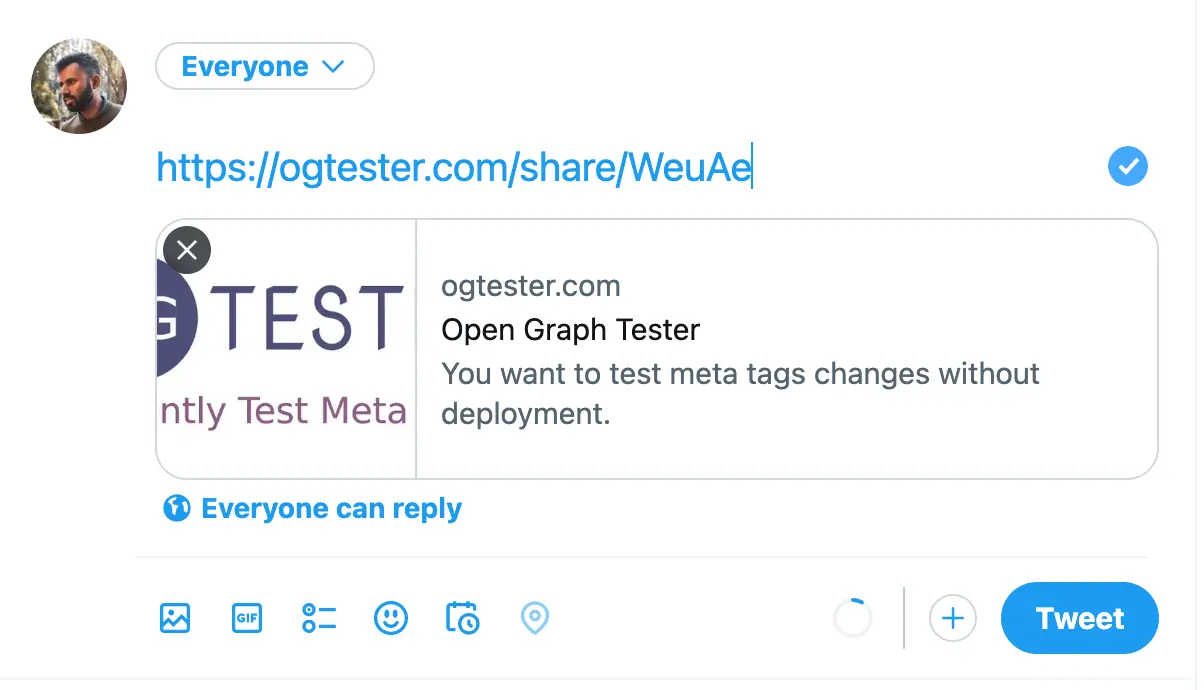Schedule the tweet with the calendar icon
1204x690 pixels.
(462, 618)
